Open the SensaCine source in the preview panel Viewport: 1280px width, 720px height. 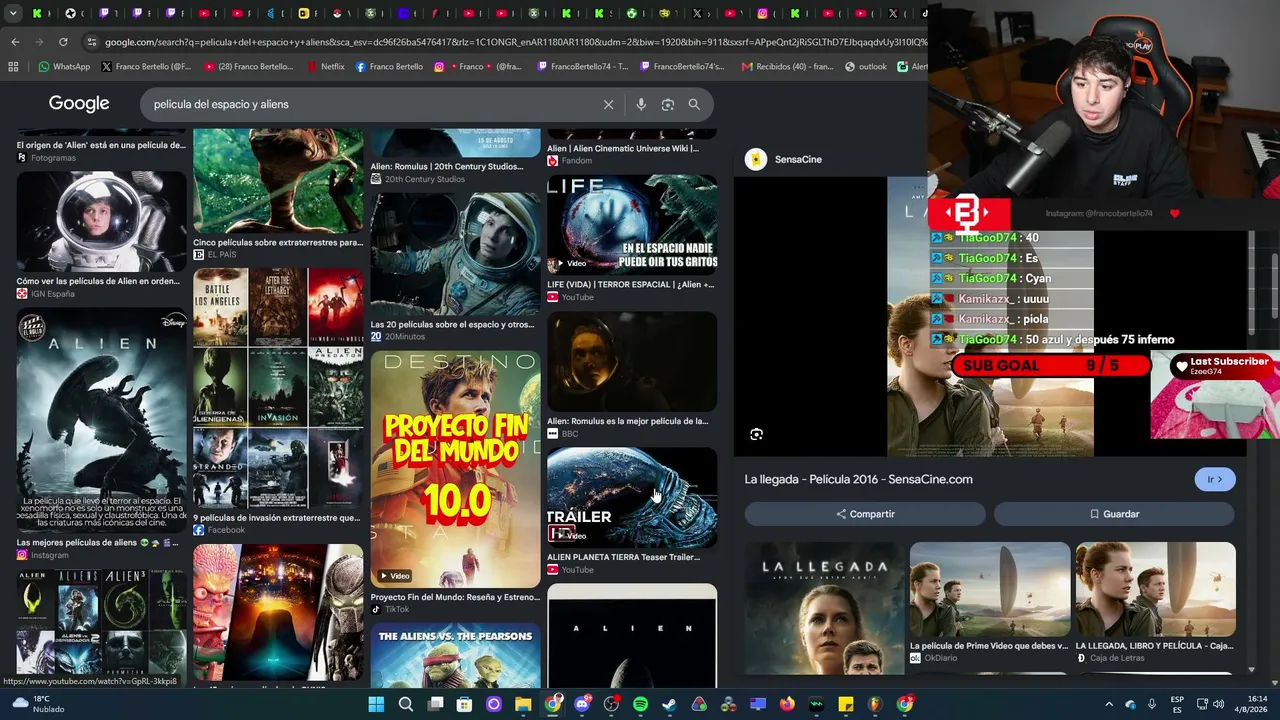tap(784, 159)
